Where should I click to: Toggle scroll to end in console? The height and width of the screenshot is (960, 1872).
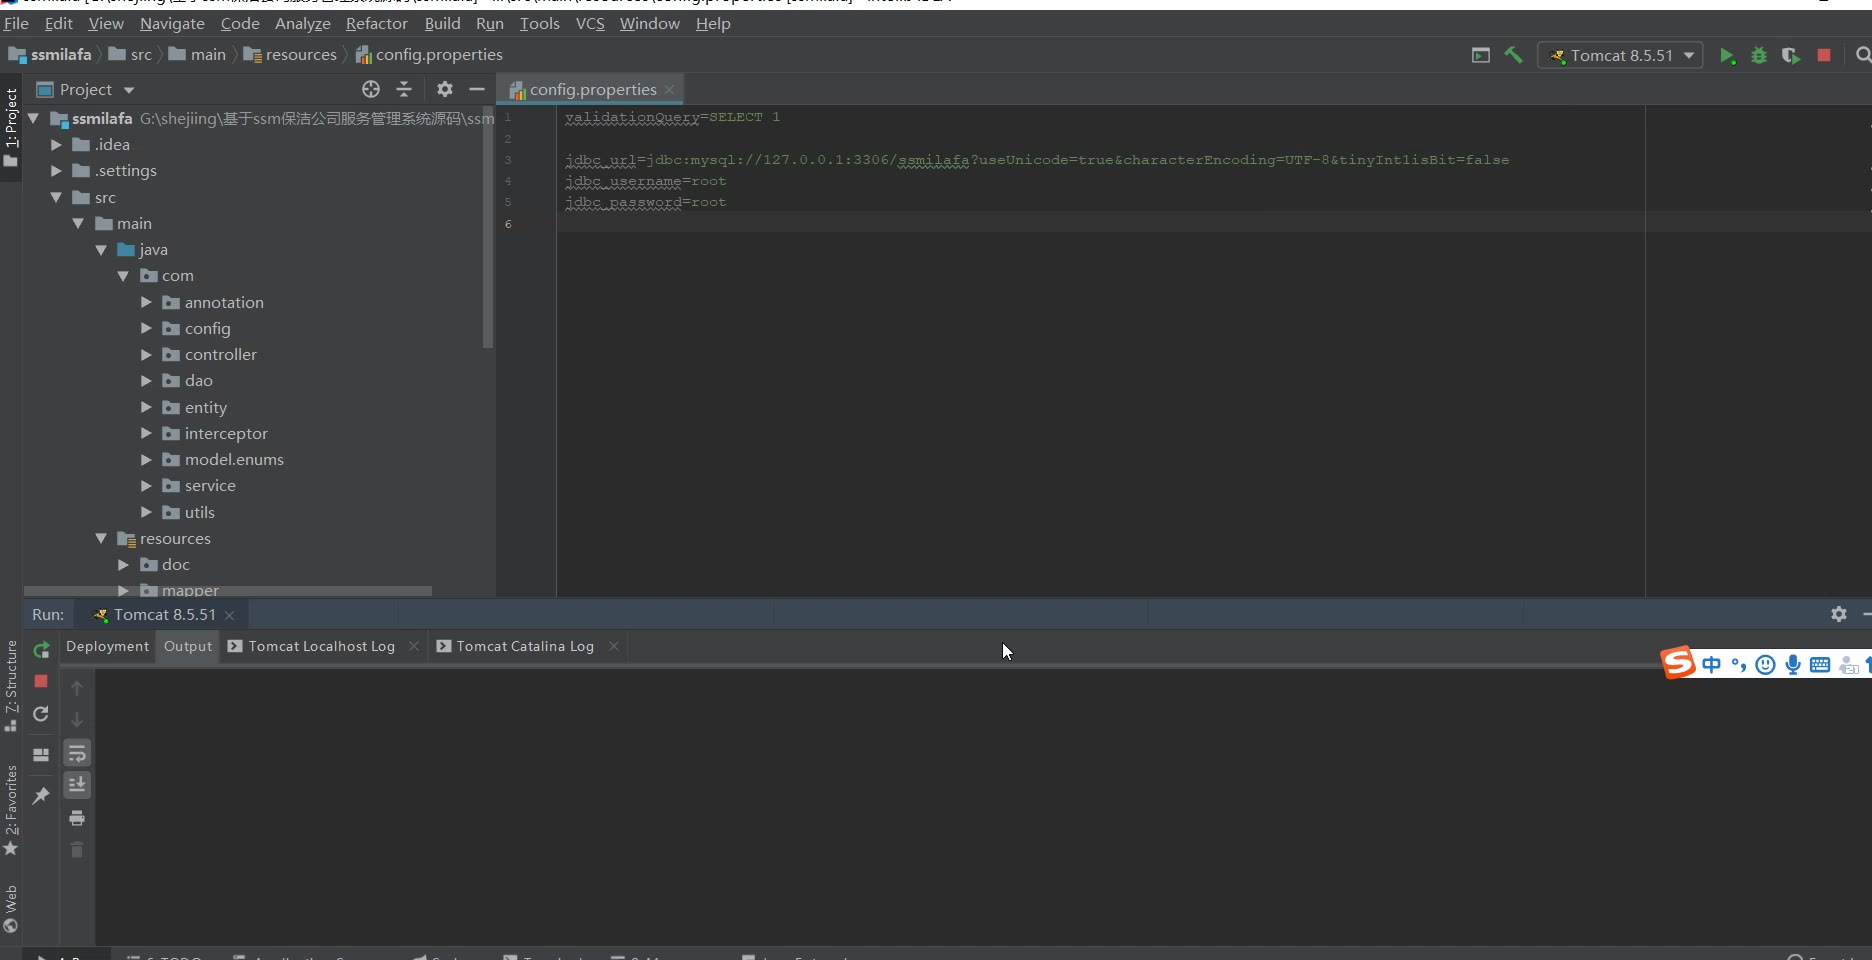[77, 785]
